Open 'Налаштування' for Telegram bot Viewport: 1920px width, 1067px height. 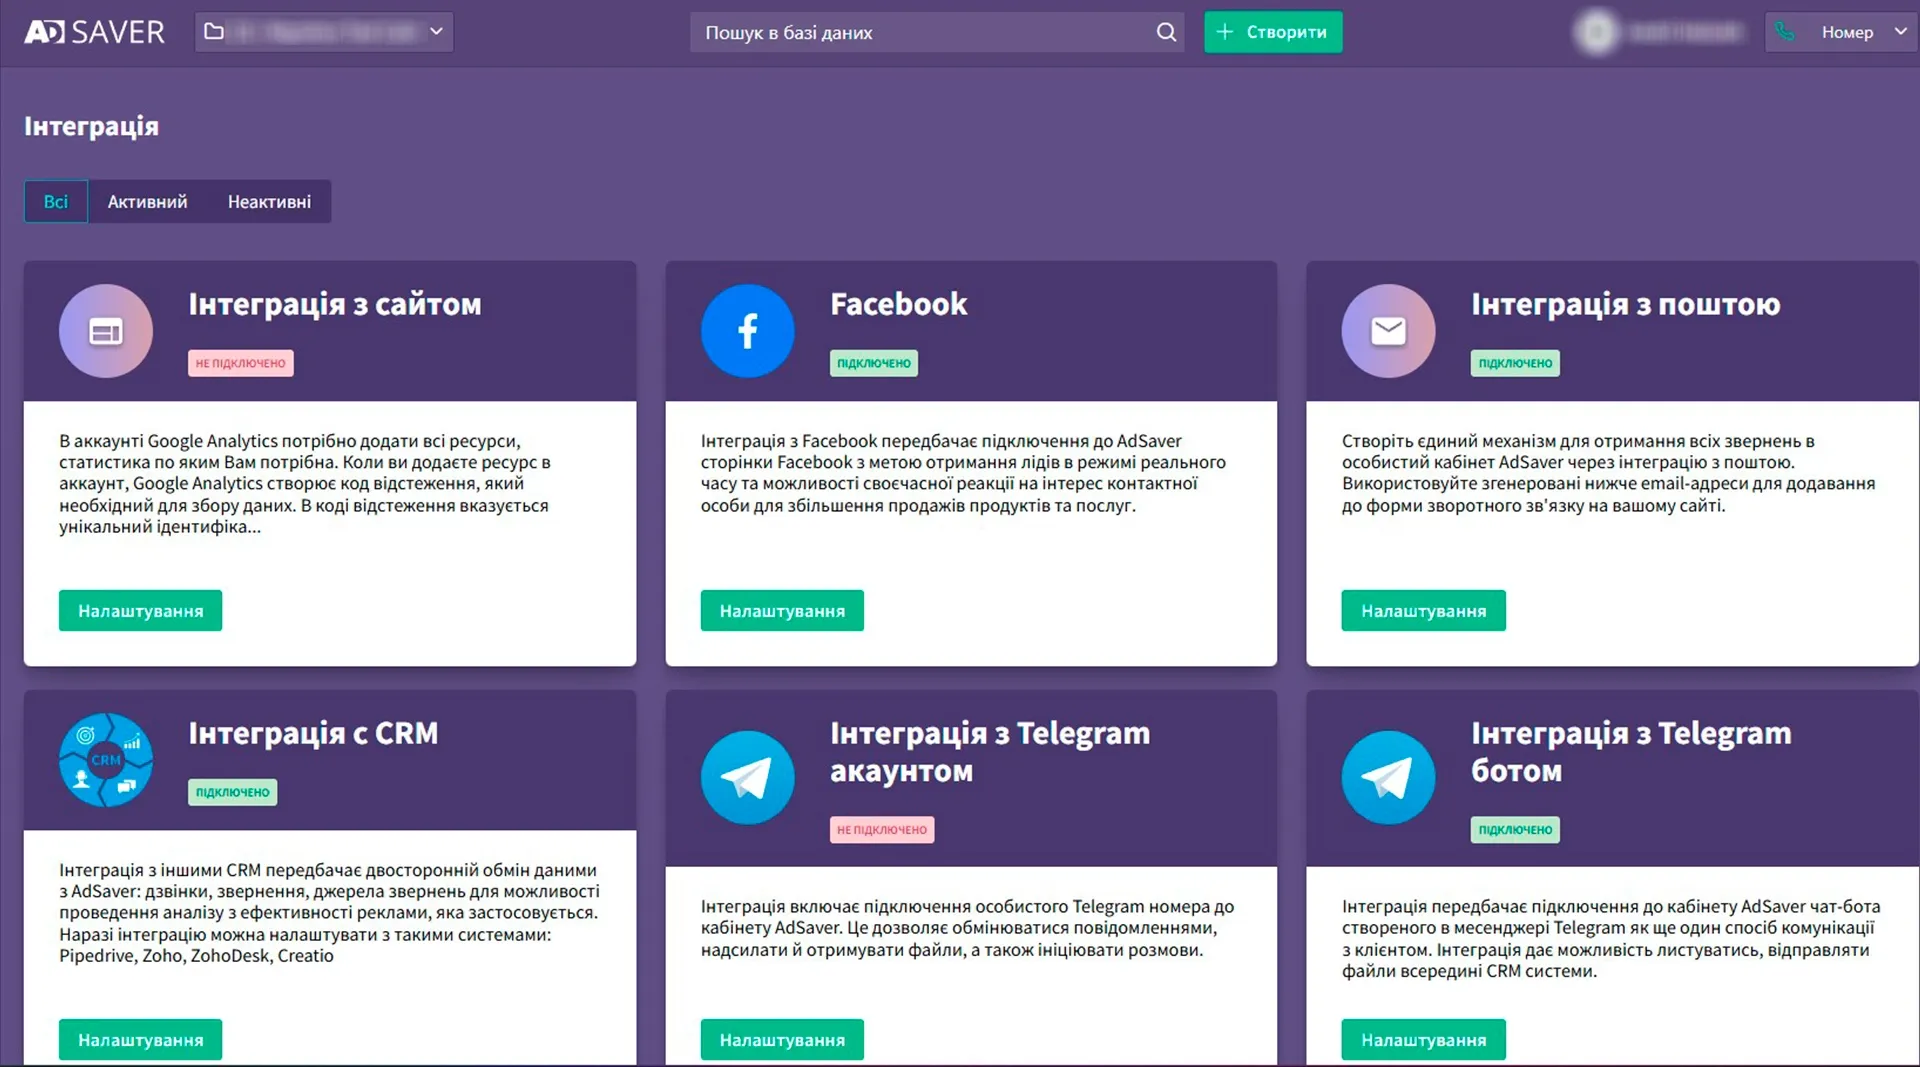(1423, 1040)
